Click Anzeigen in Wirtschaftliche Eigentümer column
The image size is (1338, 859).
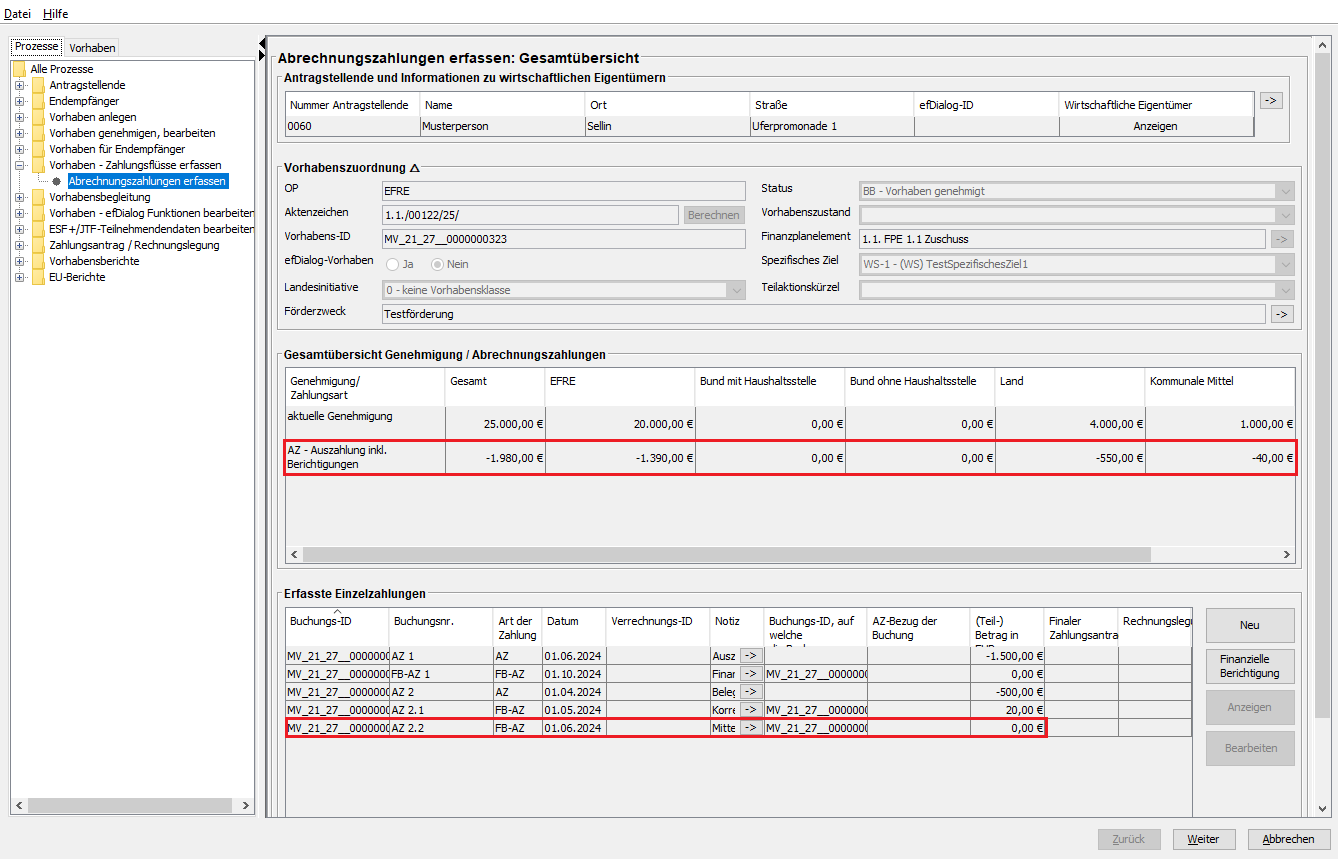coord(1155,126)
